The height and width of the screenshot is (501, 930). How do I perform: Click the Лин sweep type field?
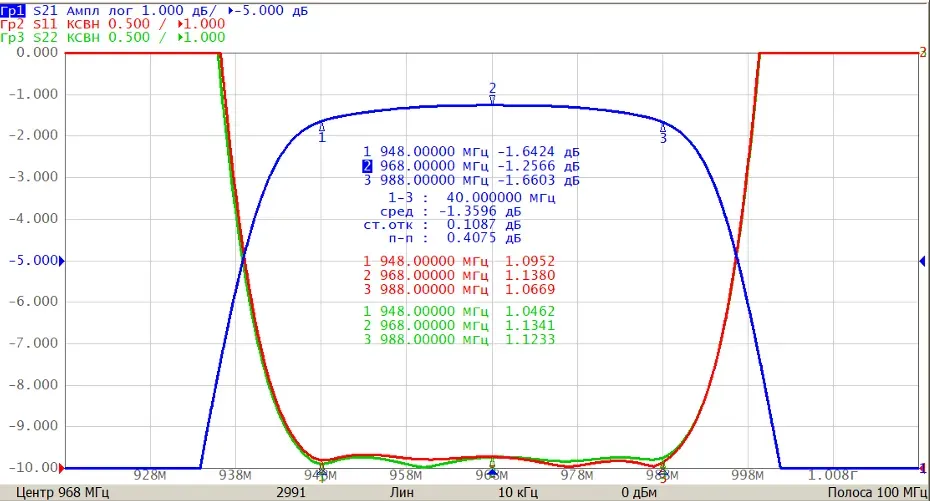402,493
